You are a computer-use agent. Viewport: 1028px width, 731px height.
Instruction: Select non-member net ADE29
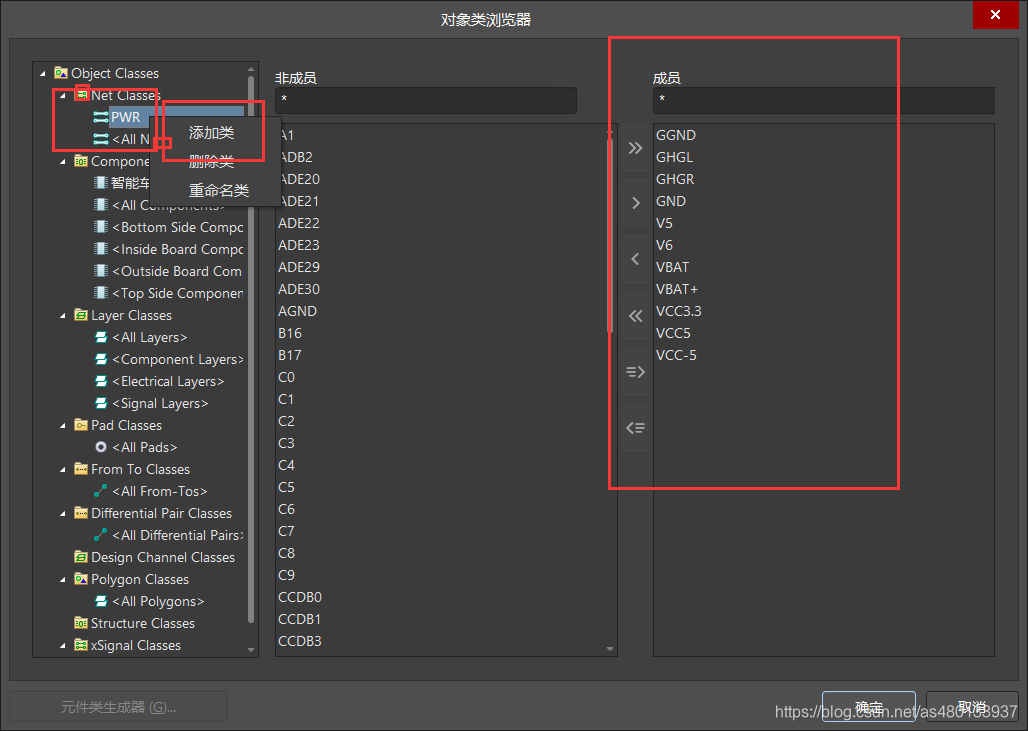click(298, 267)
